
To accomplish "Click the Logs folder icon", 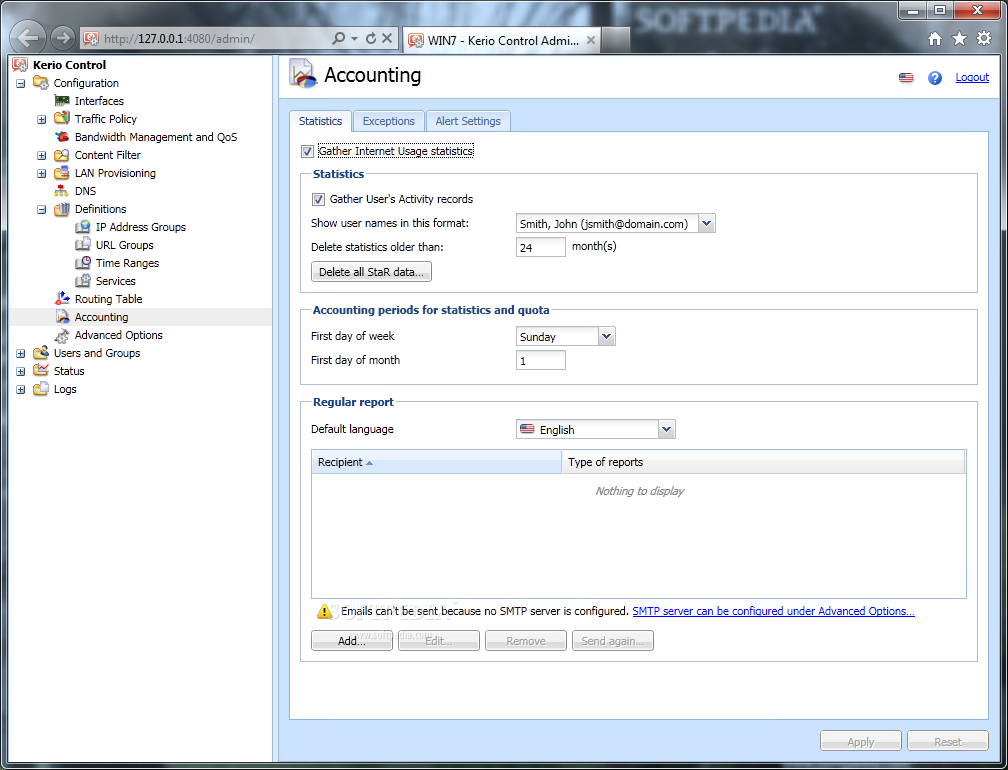I will click(x=40, y=389).
